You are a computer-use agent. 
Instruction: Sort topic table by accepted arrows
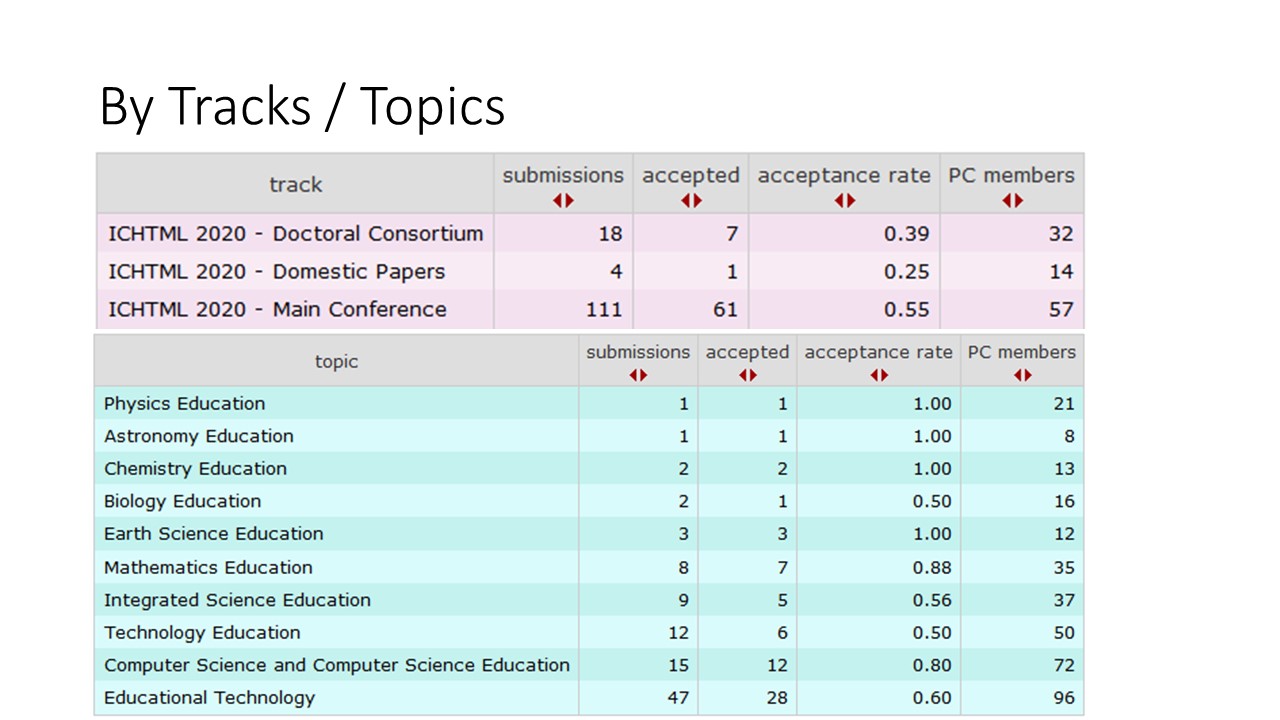pos(747,375)
